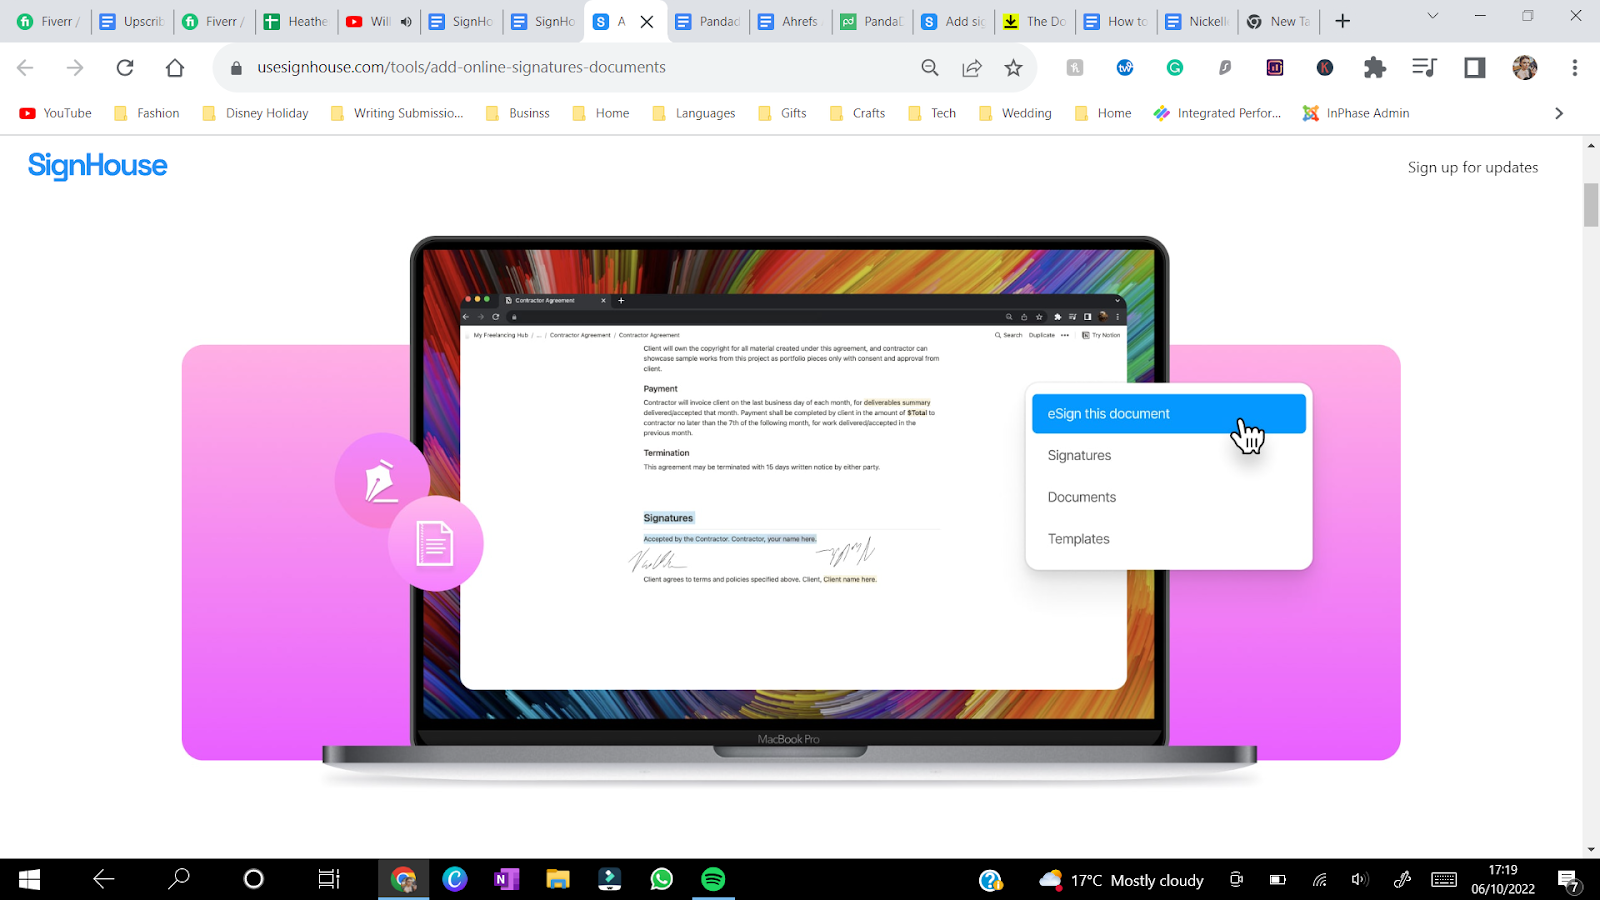Open Spotify from the taskbar
1600x900 pixels.
point(713,879)
